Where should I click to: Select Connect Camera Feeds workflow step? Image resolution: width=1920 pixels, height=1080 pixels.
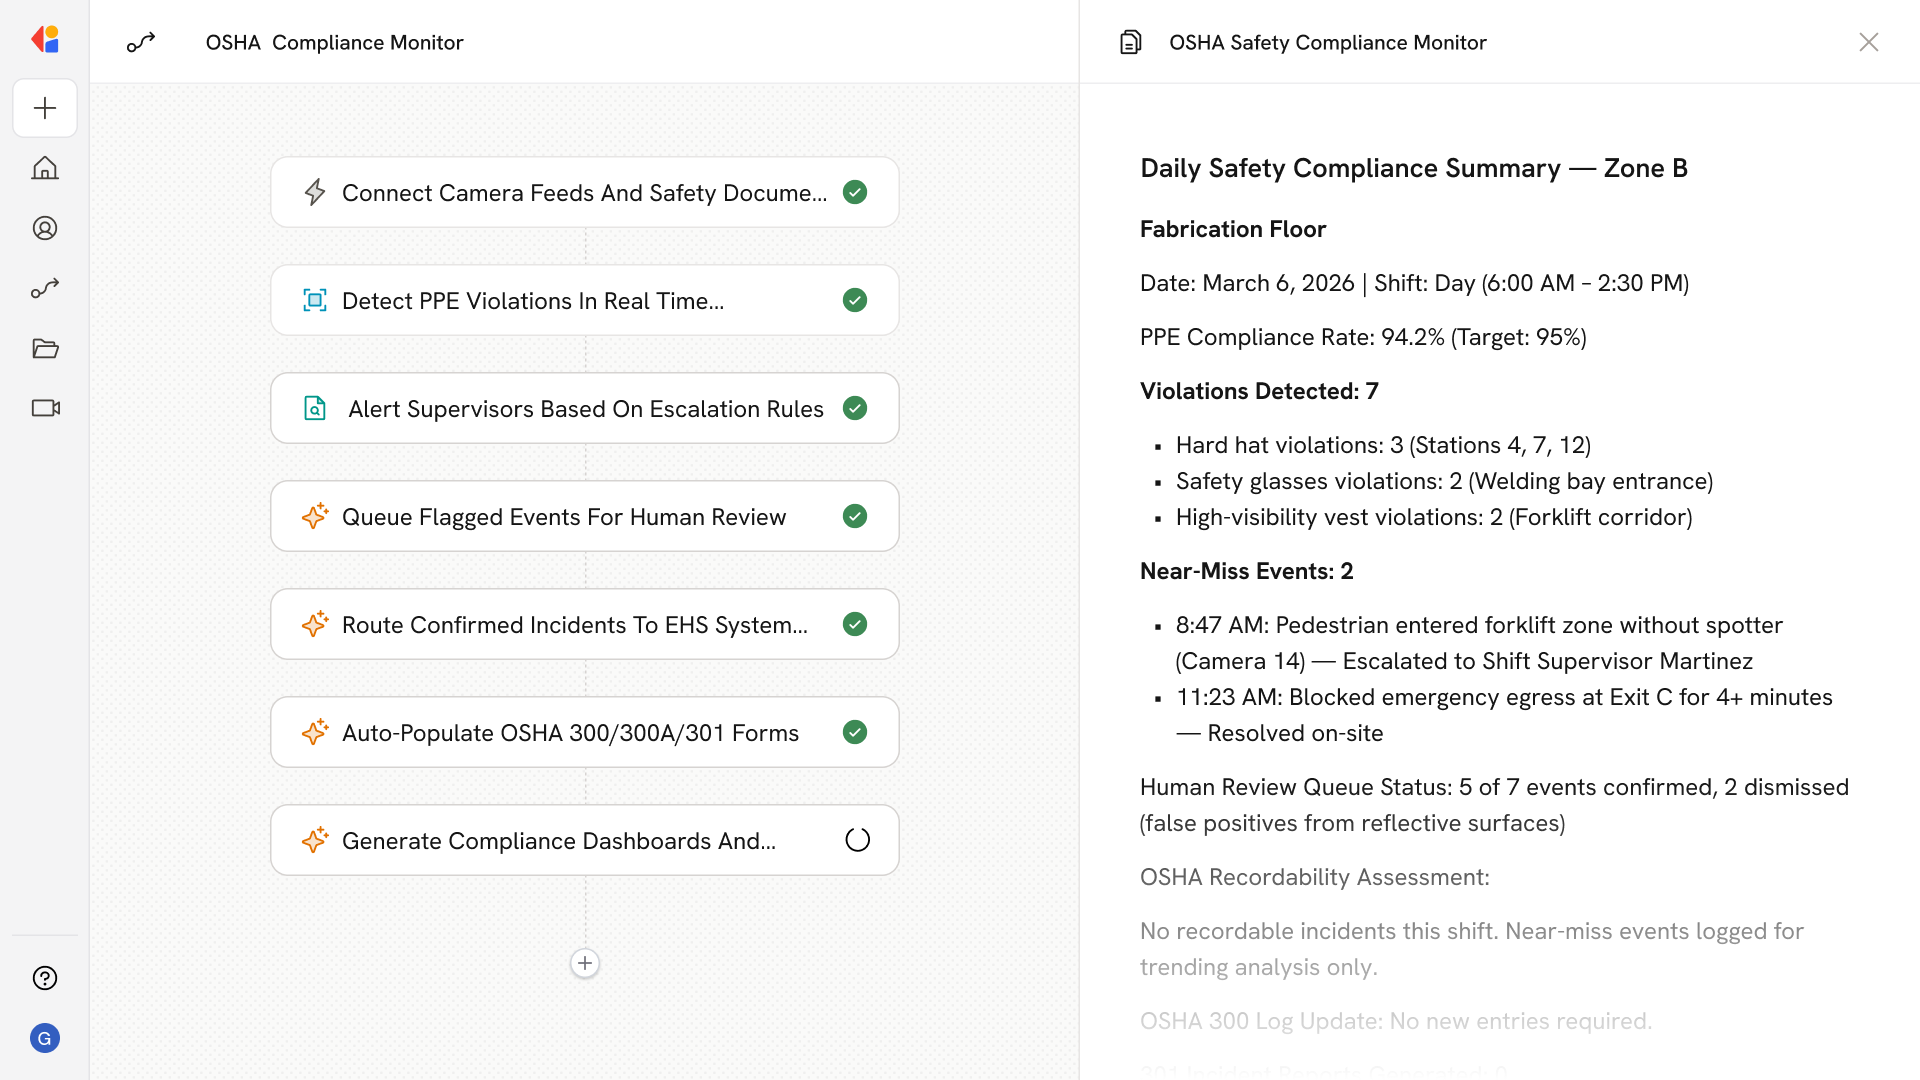[x=584, y=192]
